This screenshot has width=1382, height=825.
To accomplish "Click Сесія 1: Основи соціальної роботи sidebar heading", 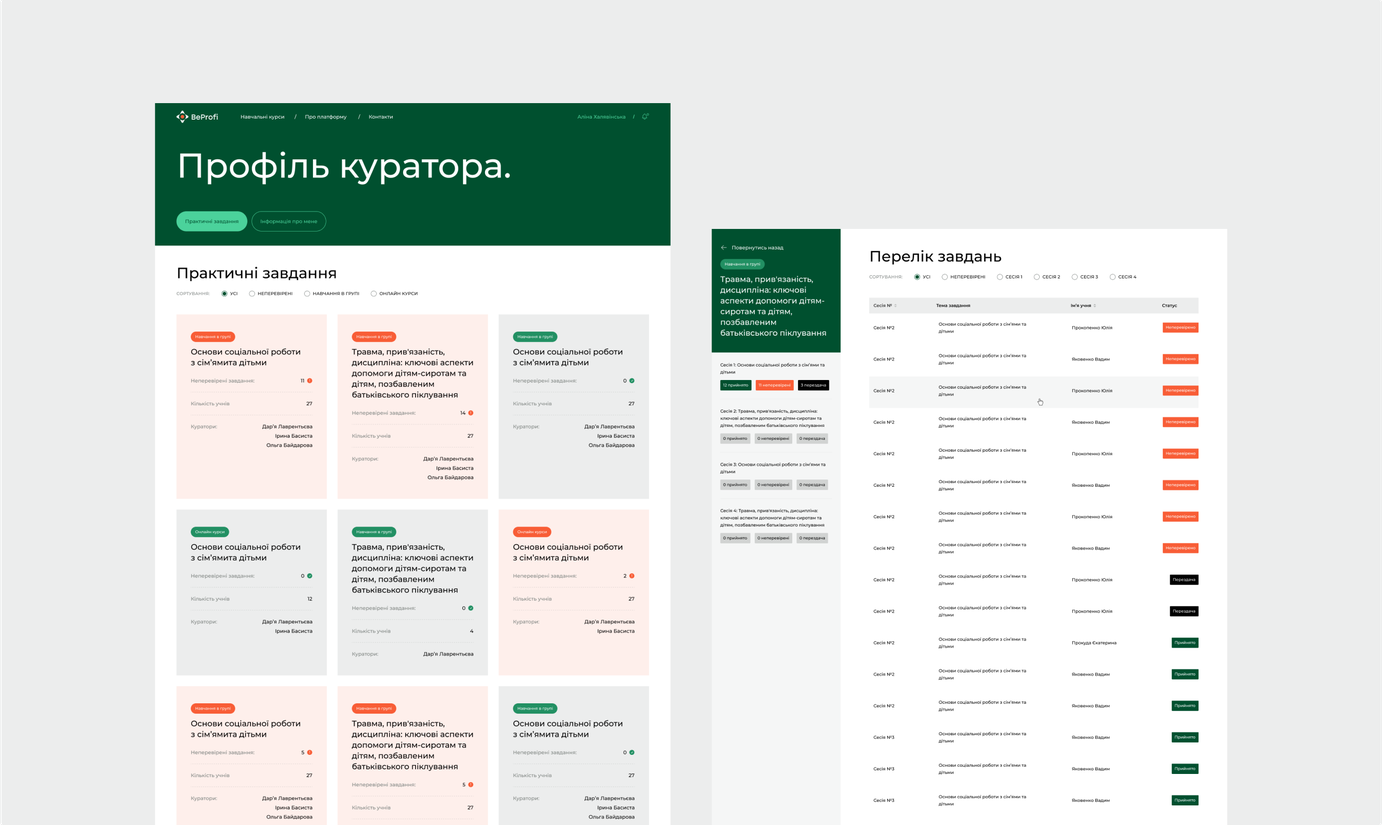I will 773,369.
